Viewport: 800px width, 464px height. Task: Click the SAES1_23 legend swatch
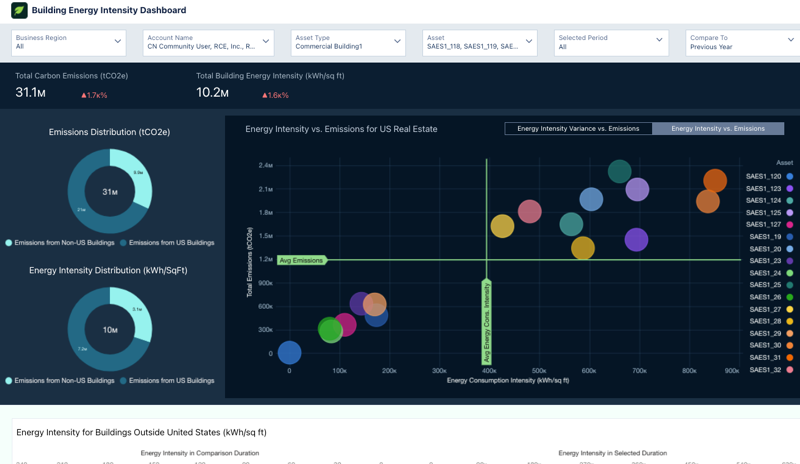tap(789, 261)
